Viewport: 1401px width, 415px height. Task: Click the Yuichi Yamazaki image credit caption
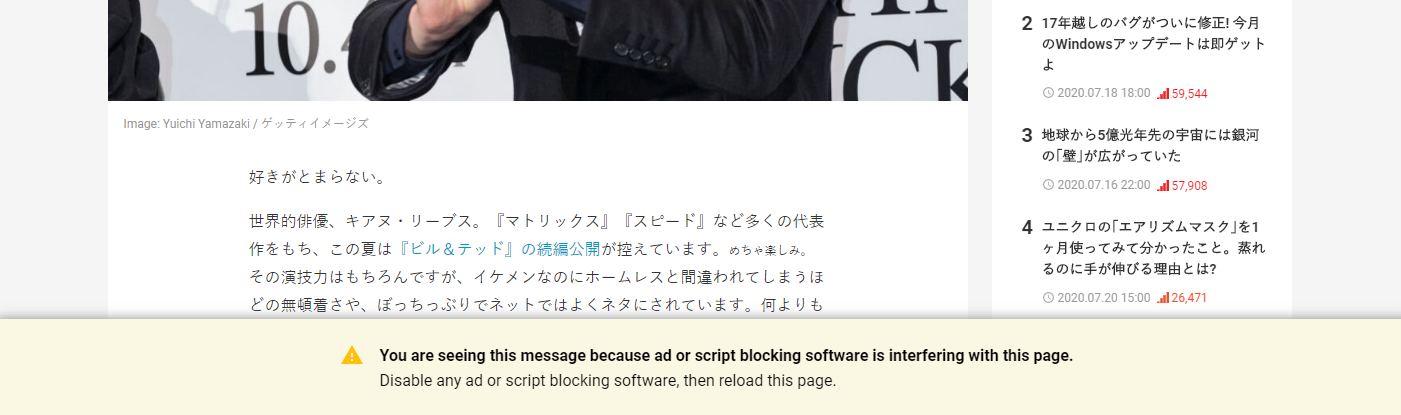point(246,124)
